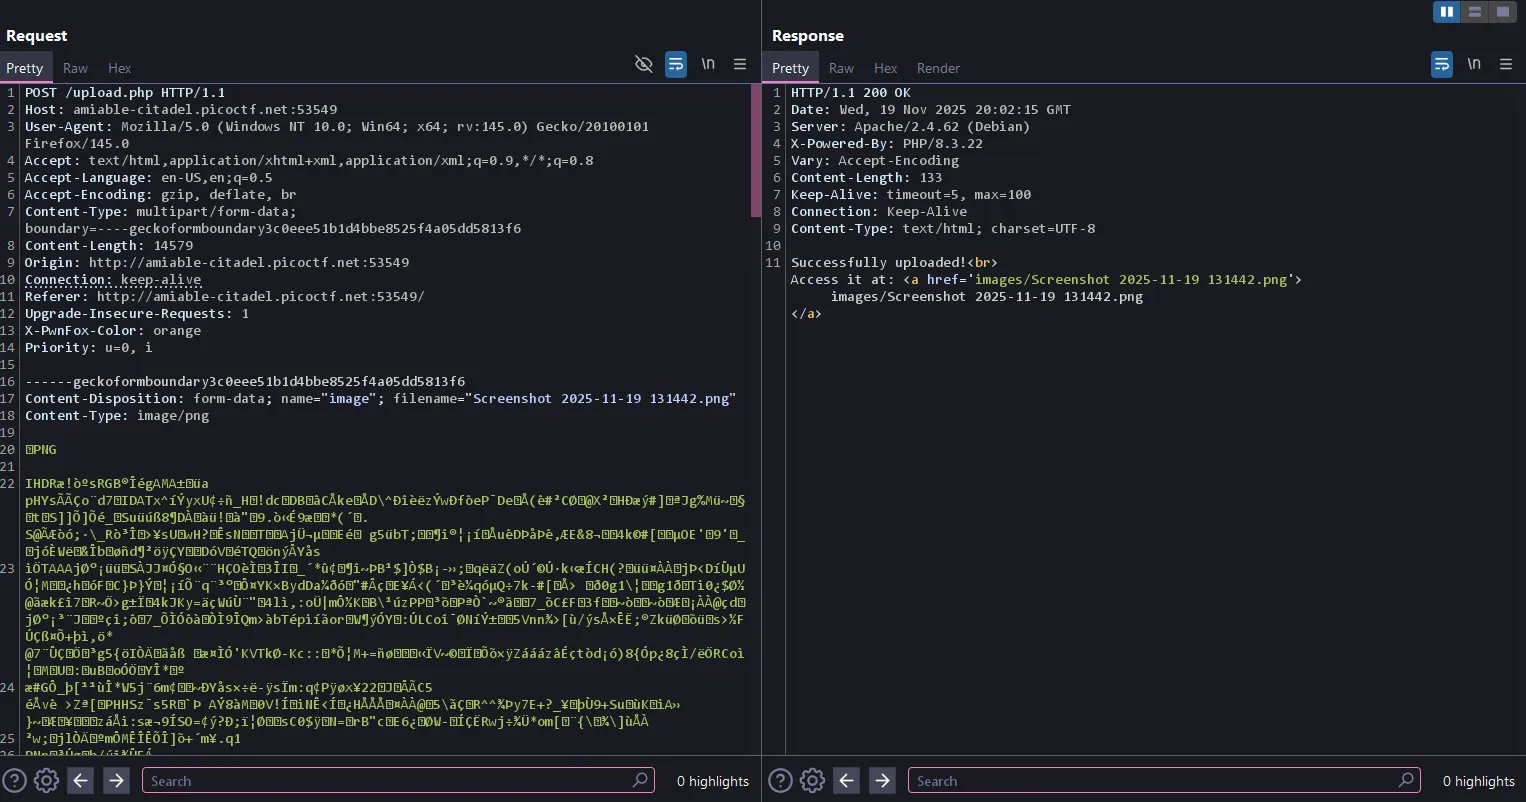Open the Request search settings gear
Screen dimensions: 1526x802
tap(46, 780)
